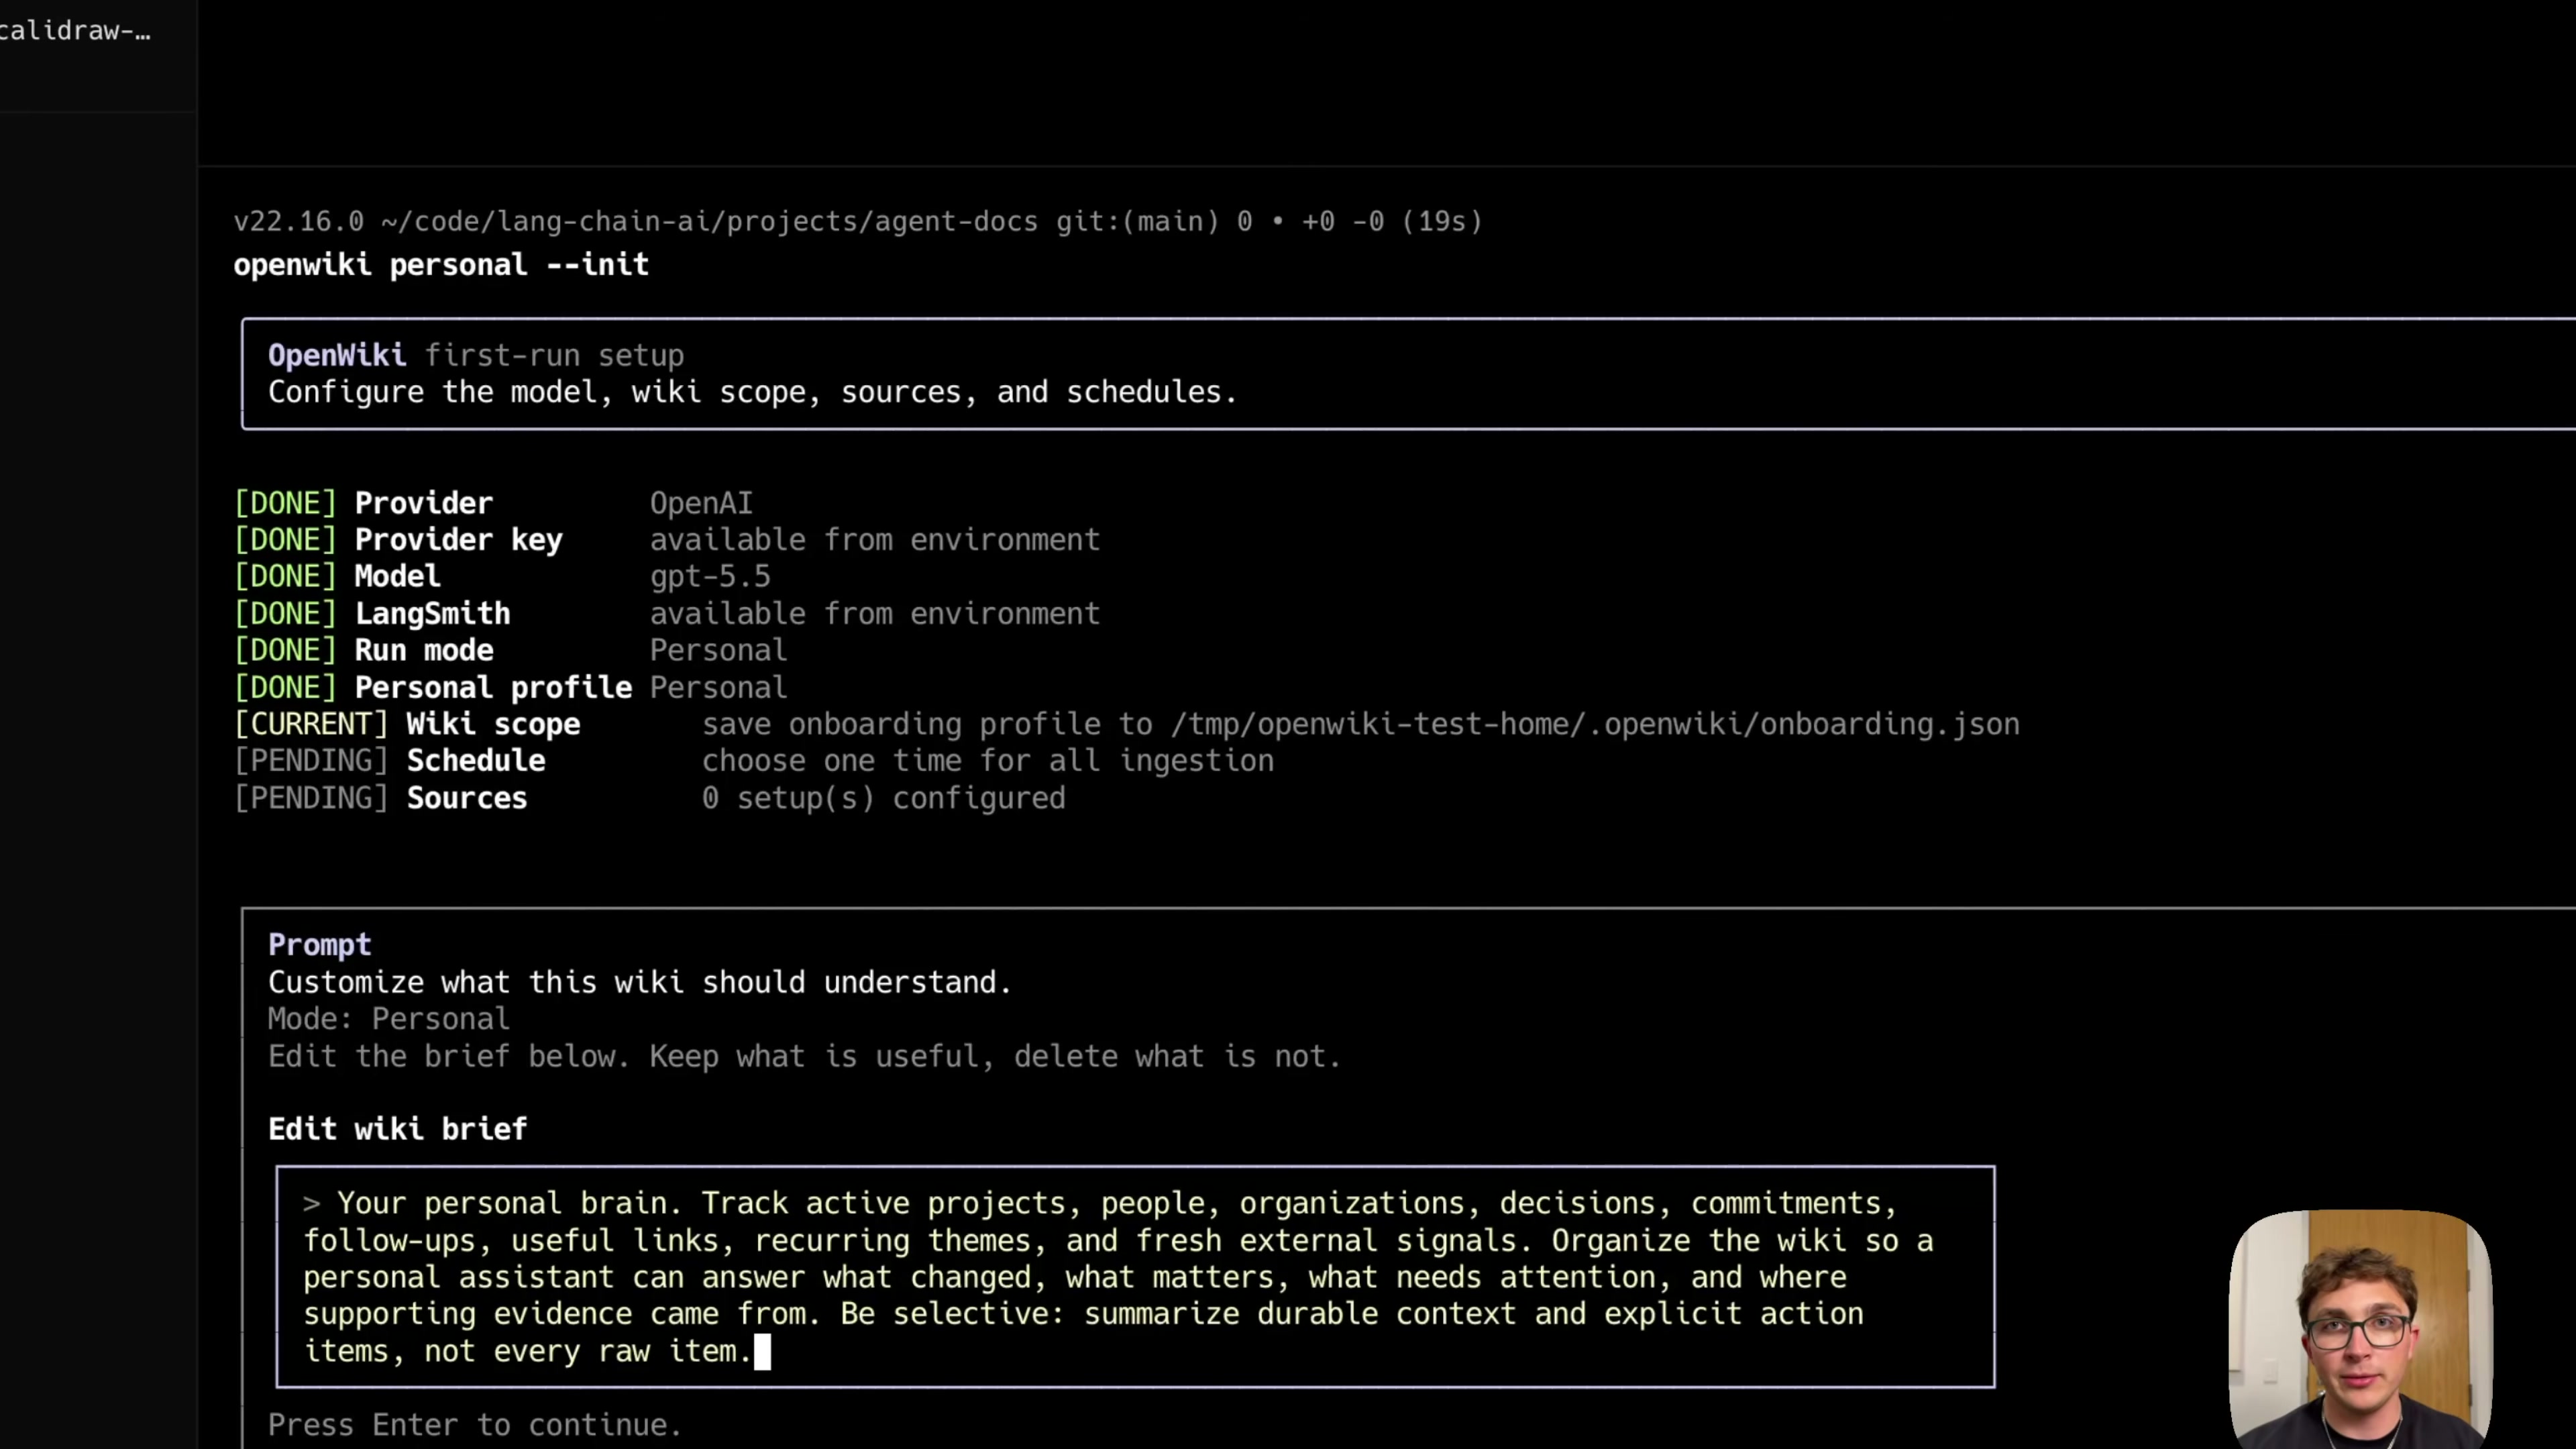Click the Prompt panel heading
The height and width of the screenshot is (1449, 2576).
(320, 945)
